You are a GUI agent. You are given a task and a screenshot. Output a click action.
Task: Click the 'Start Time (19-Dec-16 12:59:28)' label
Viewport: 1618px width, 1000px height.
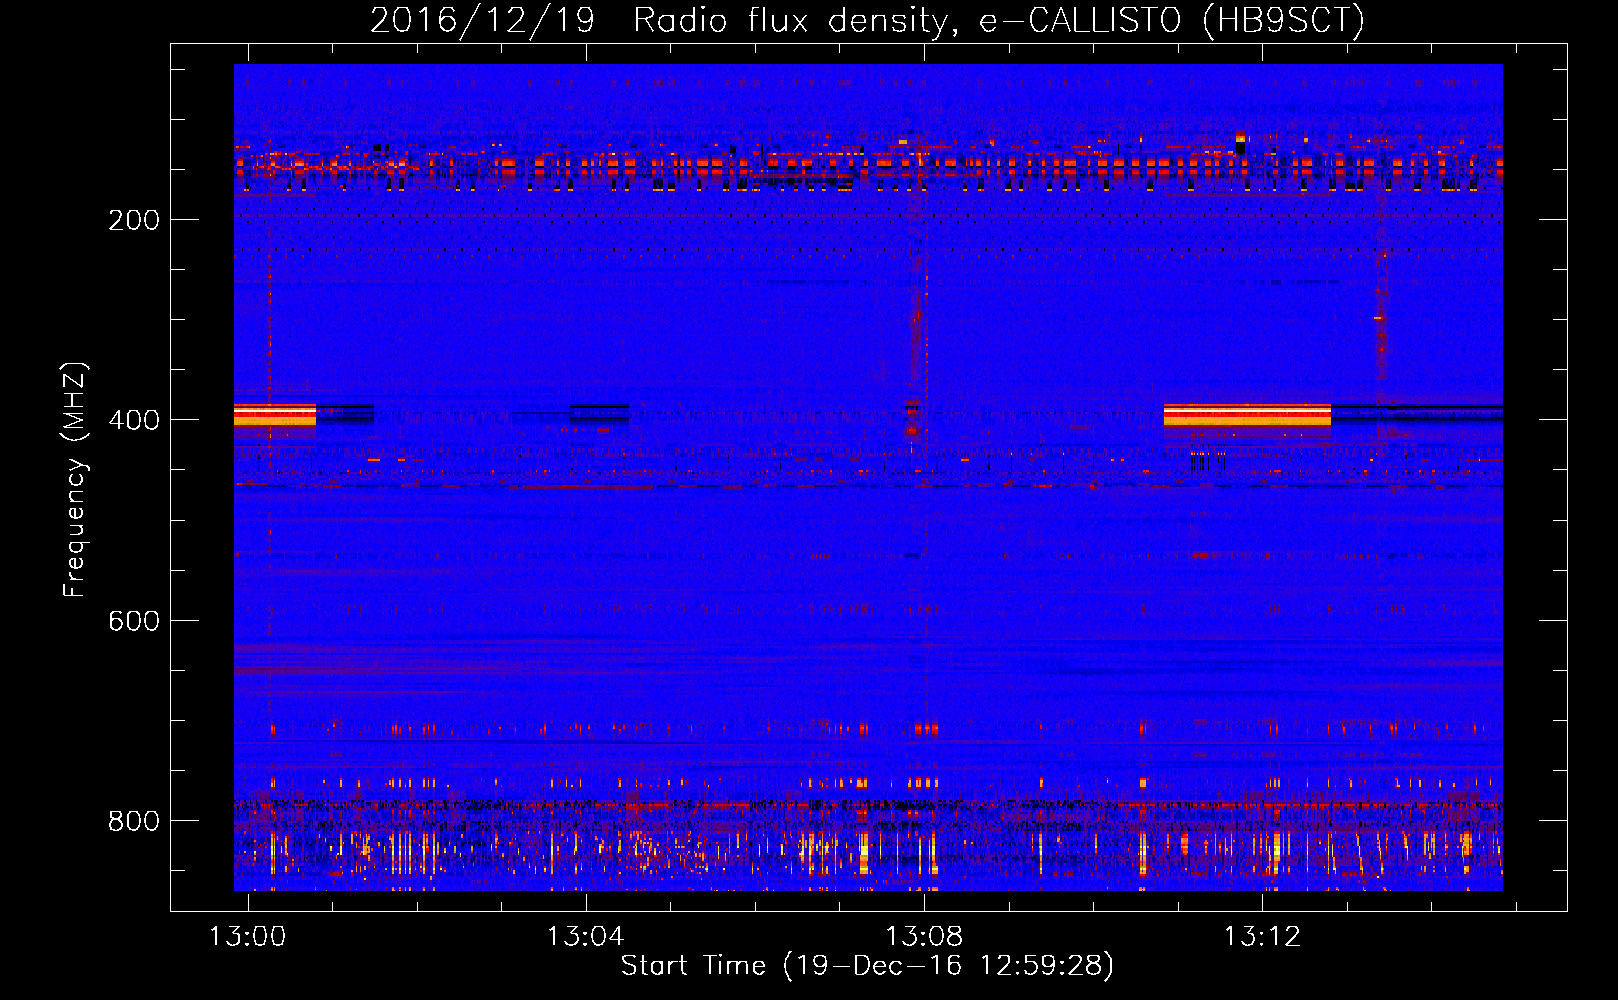click(x=867, y=966)
